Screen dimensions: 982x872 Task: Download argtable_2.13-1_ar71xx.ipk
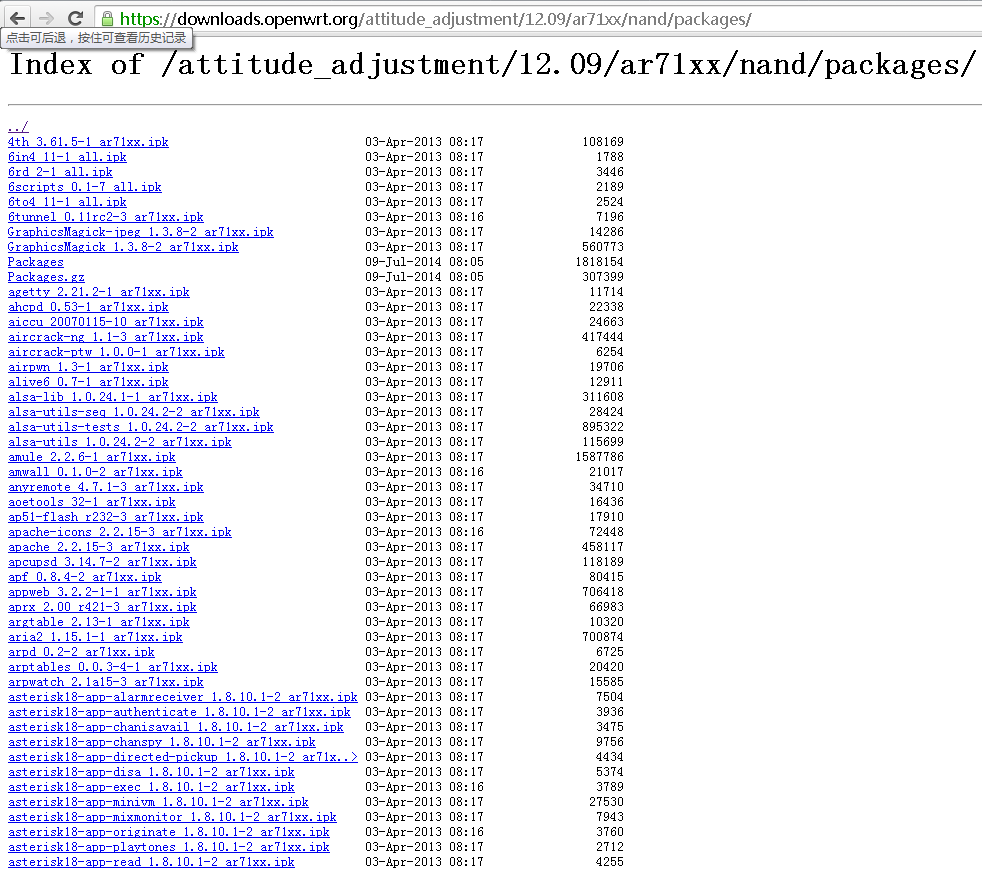(x=99, y=623)
